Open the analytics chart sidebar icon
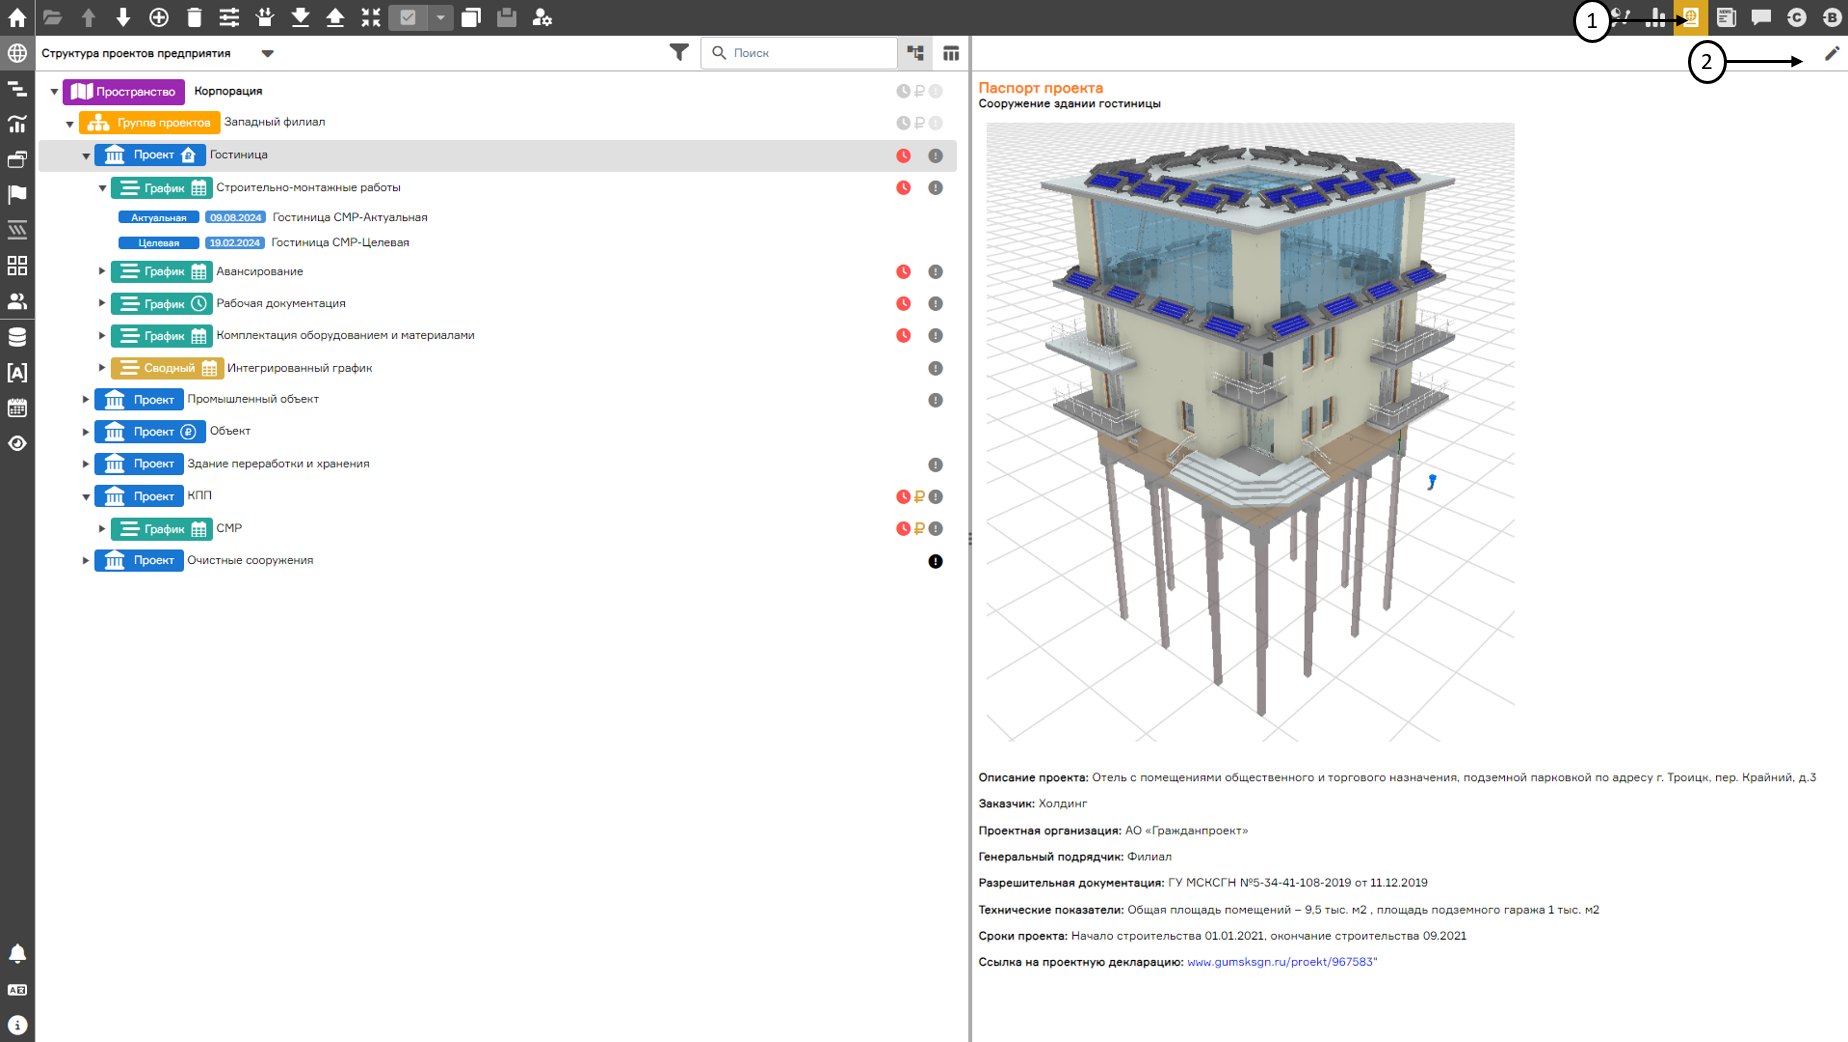The width and height of the screenshot is (1848, 1042). point(17,124)
